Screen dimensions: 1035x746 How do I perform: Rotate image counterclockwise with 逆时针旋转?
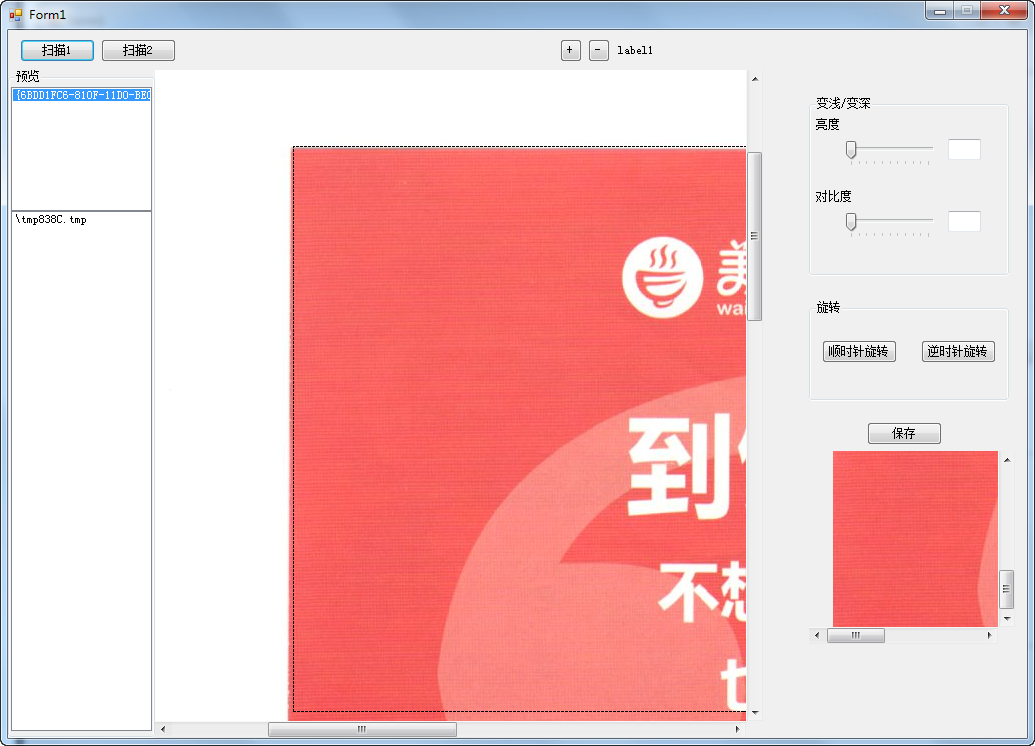pyautogui.click(x=957, y=351)
